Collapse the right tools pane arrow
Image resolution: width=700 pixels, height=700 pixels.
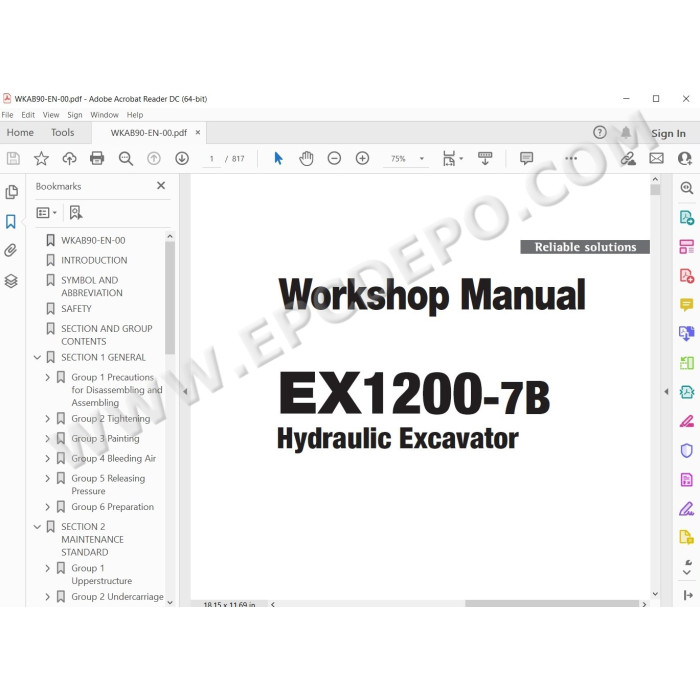pos(666,392)
